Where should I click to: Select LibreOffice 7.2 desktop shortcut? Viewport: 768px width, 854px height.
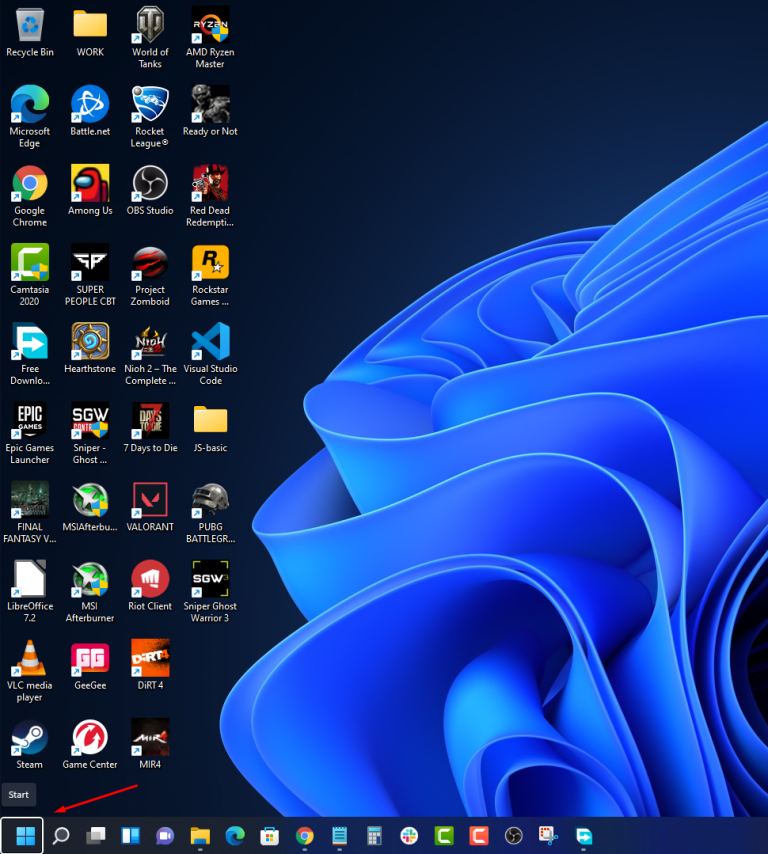(x=30, y=591)
